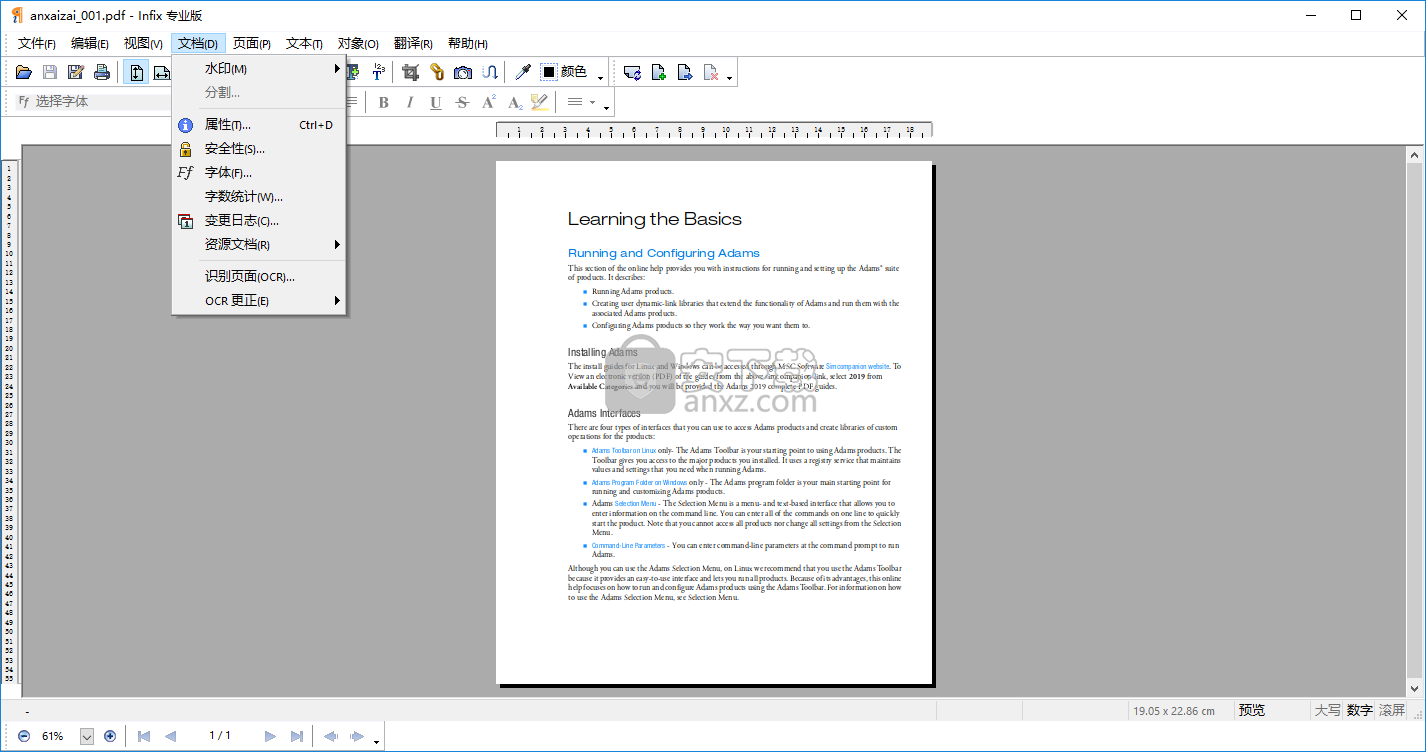1426x752 pixels.
Task: Click the camera Snapshot tool icon
Action: pyautogui.click(x=463, y=72)
